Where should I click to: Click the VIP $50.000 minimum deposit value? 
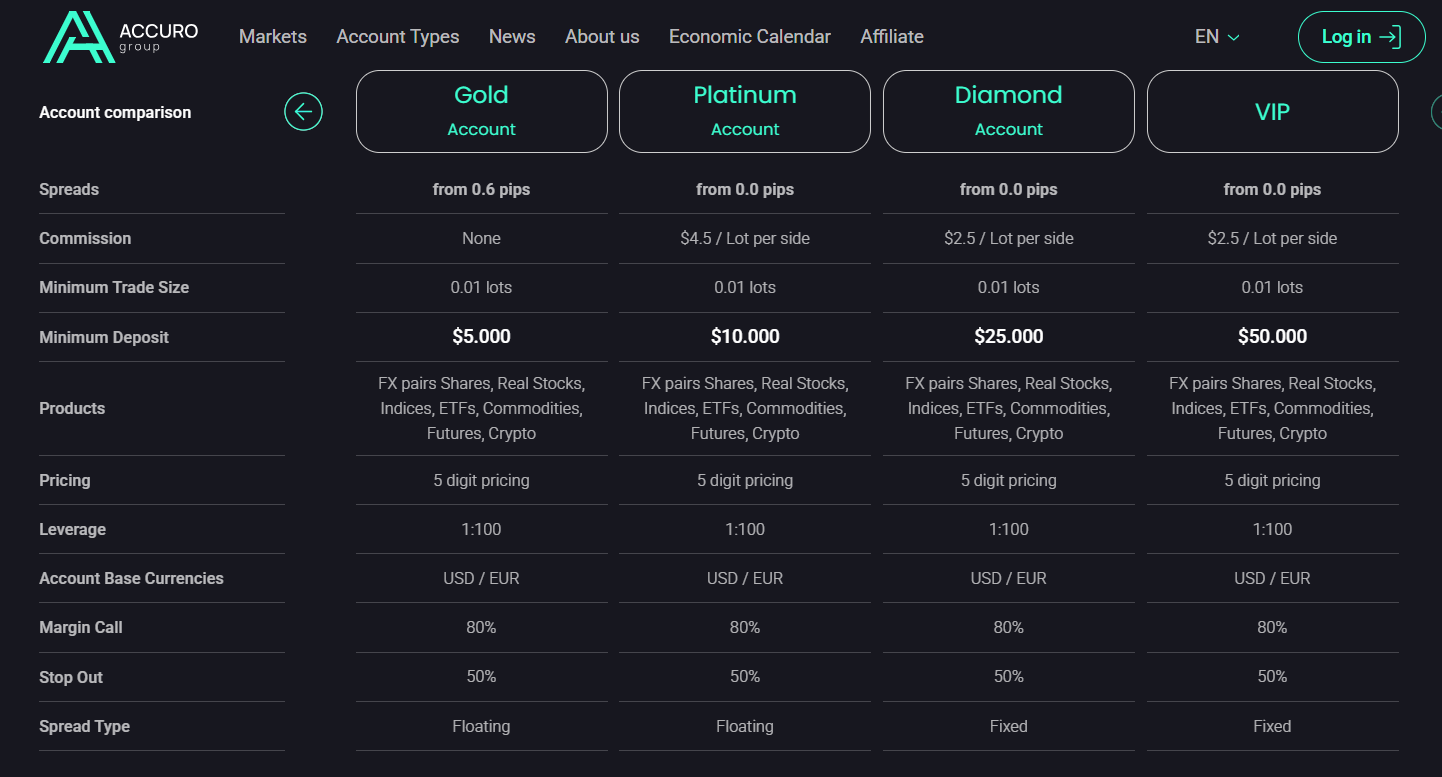(1272, 337)
